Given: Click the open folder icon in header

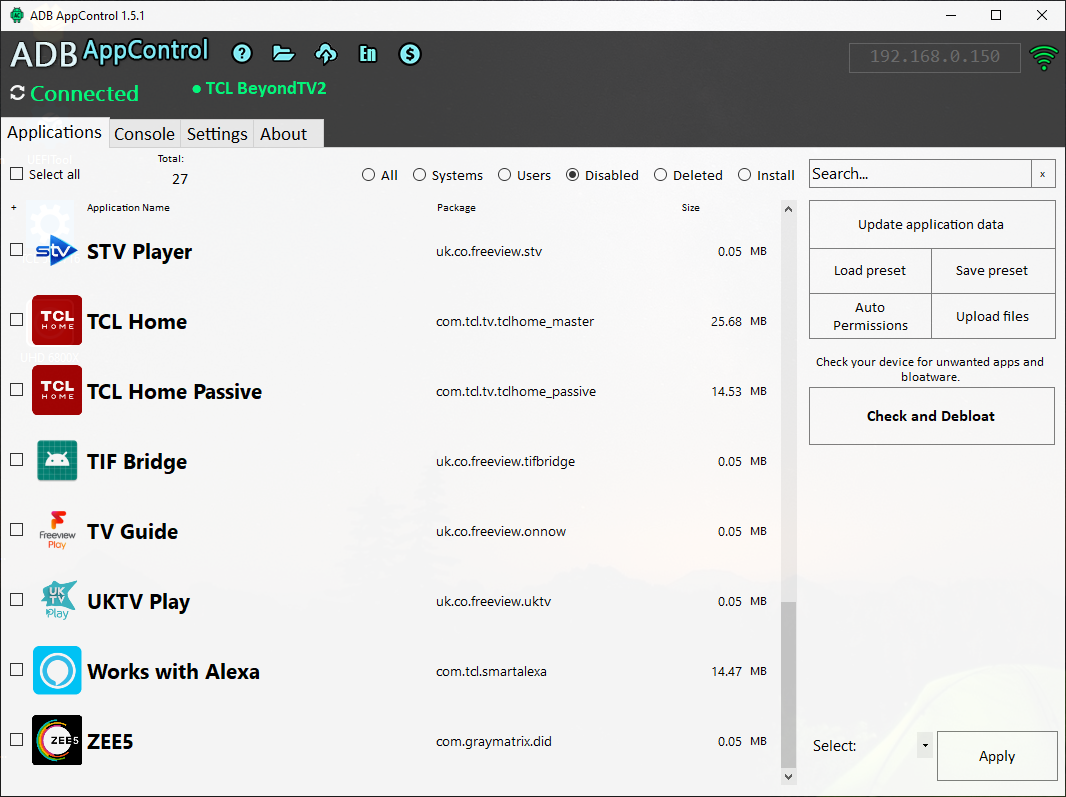Looking at the screenshot, I should point(283,53).
